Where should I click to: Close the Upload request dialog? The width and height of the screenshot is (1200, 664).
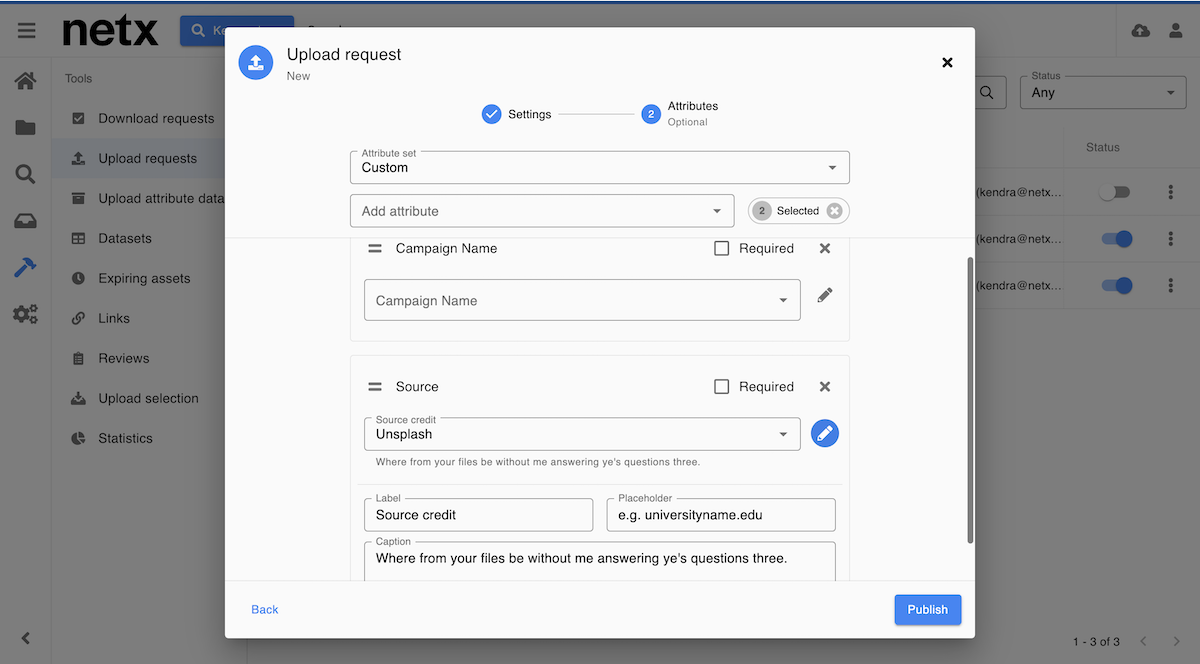pyautogui.click(x=948, y=62)
